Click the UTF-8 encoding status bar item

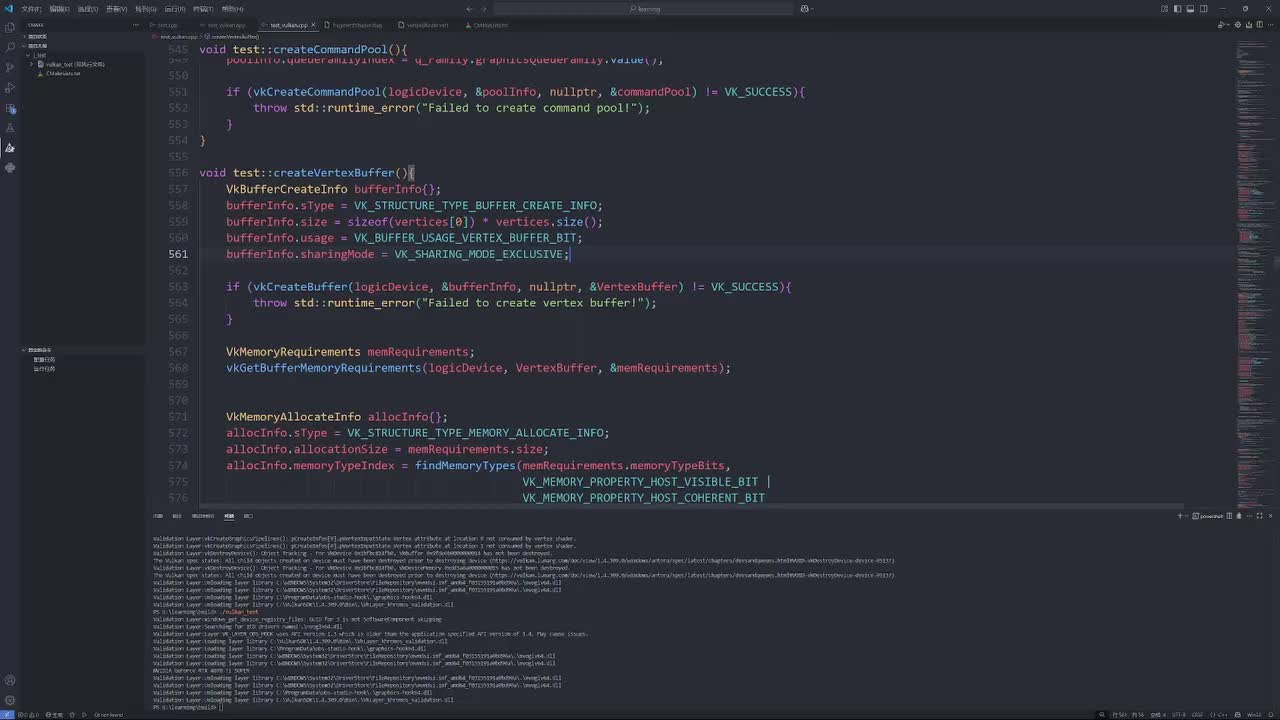click(1178, 714)
